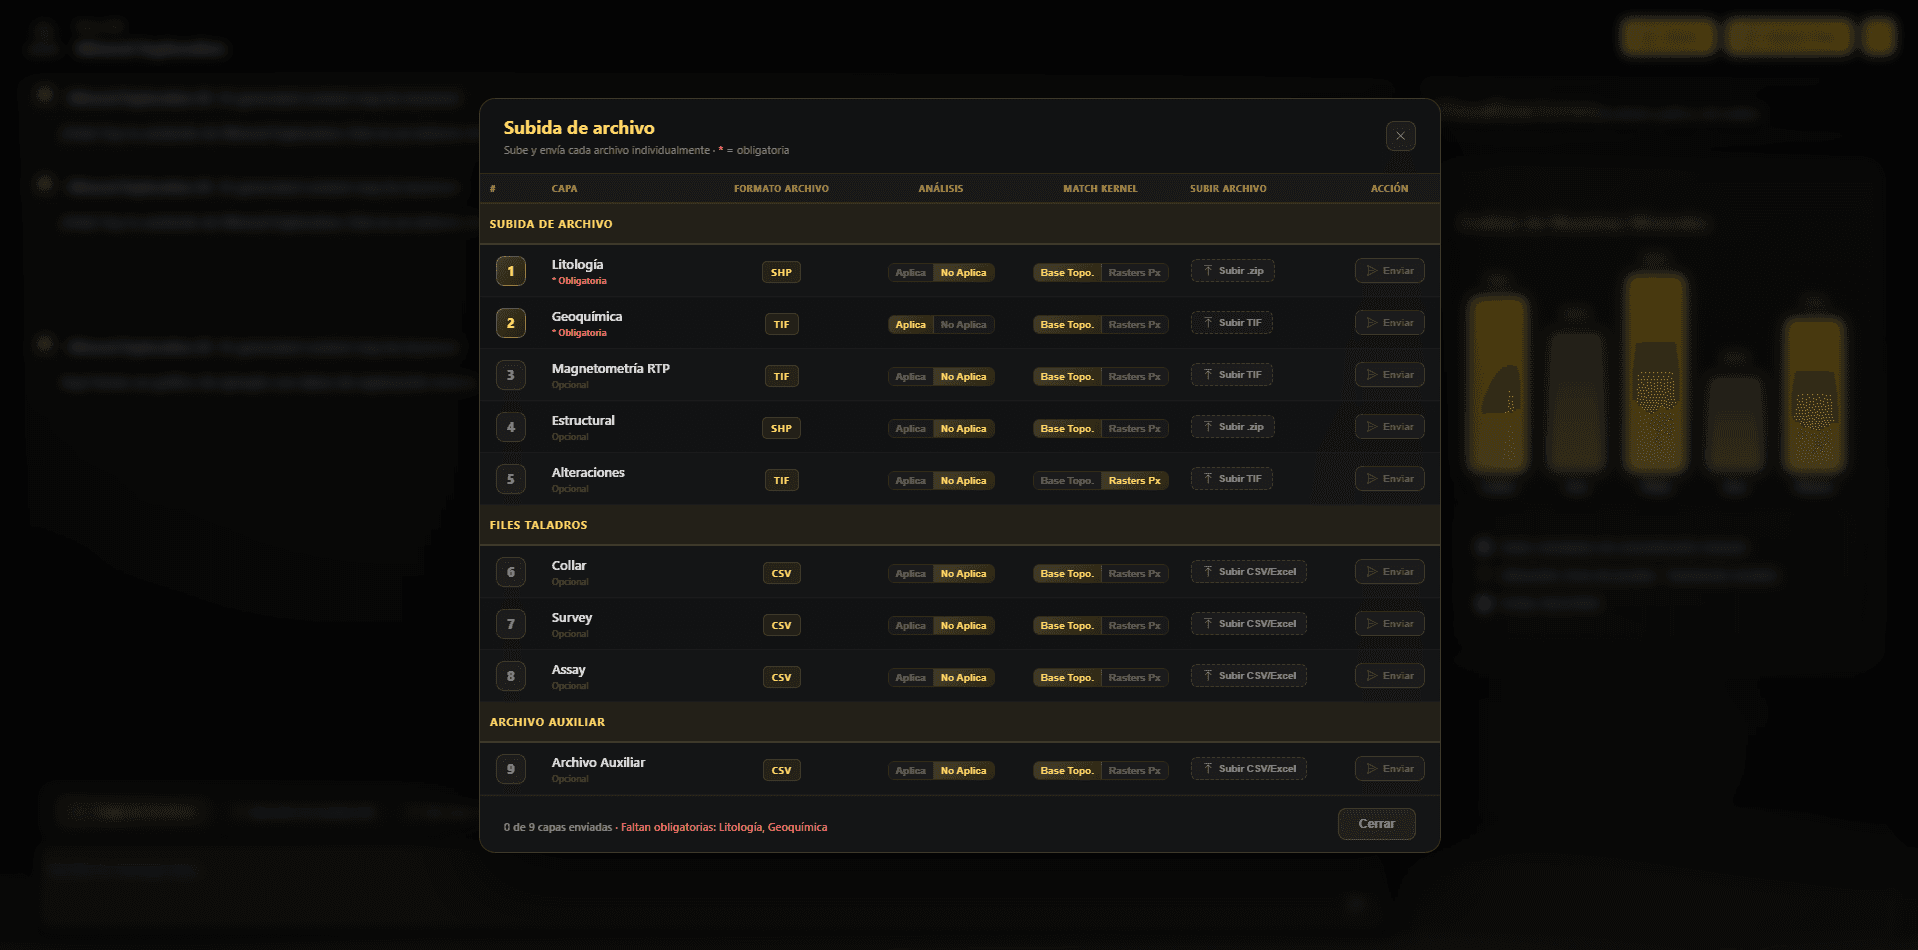
Task: Click the upload icon on Alteraciones' Subir TIF button
Action: click(x=1211, y=478)
